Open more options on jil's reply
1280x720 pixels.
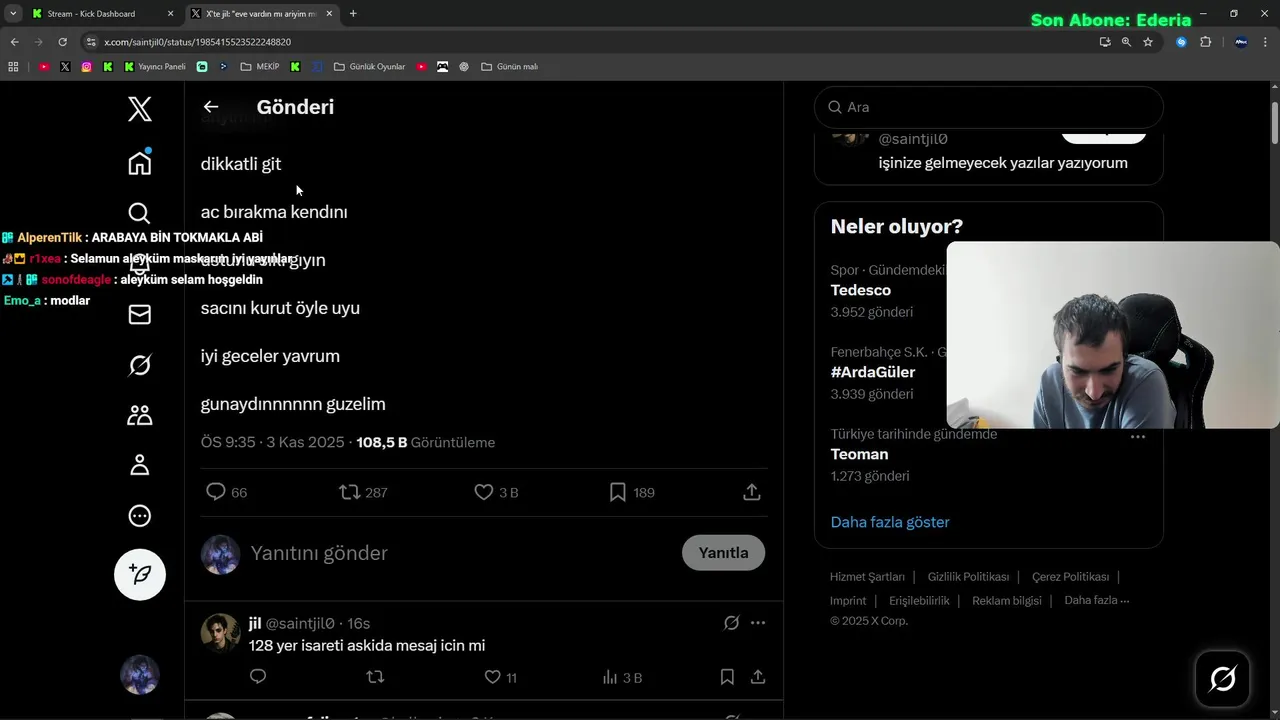point(758,623)
